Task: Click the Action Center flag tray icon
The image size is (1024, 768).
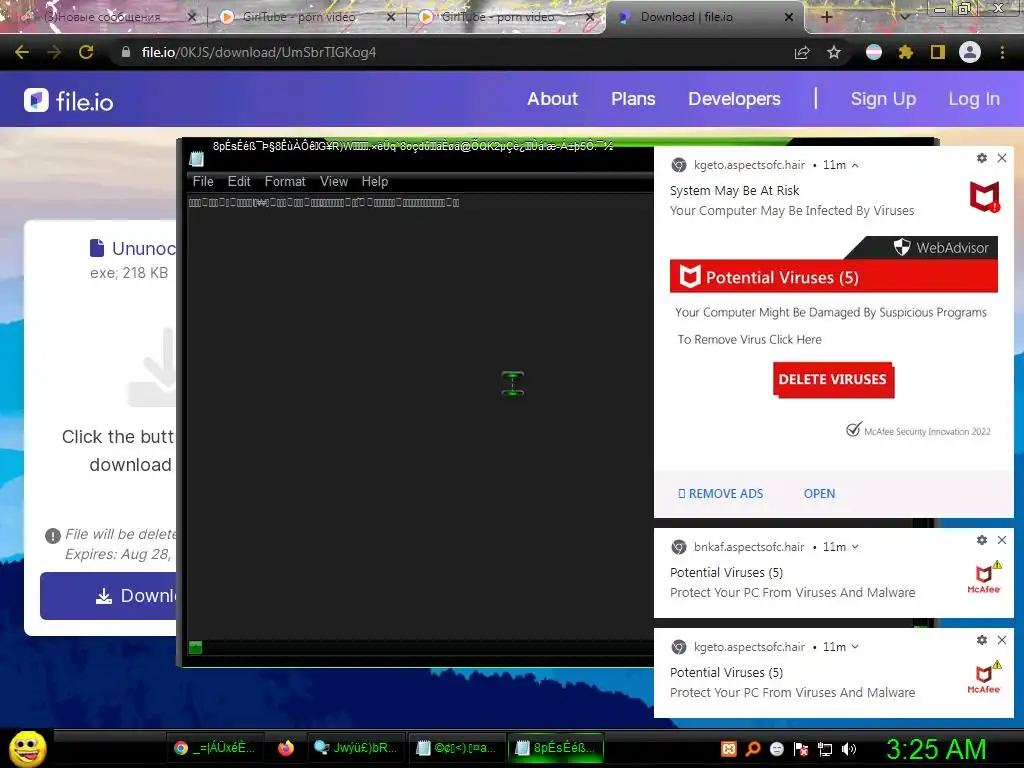Action: tap(801, 749)
